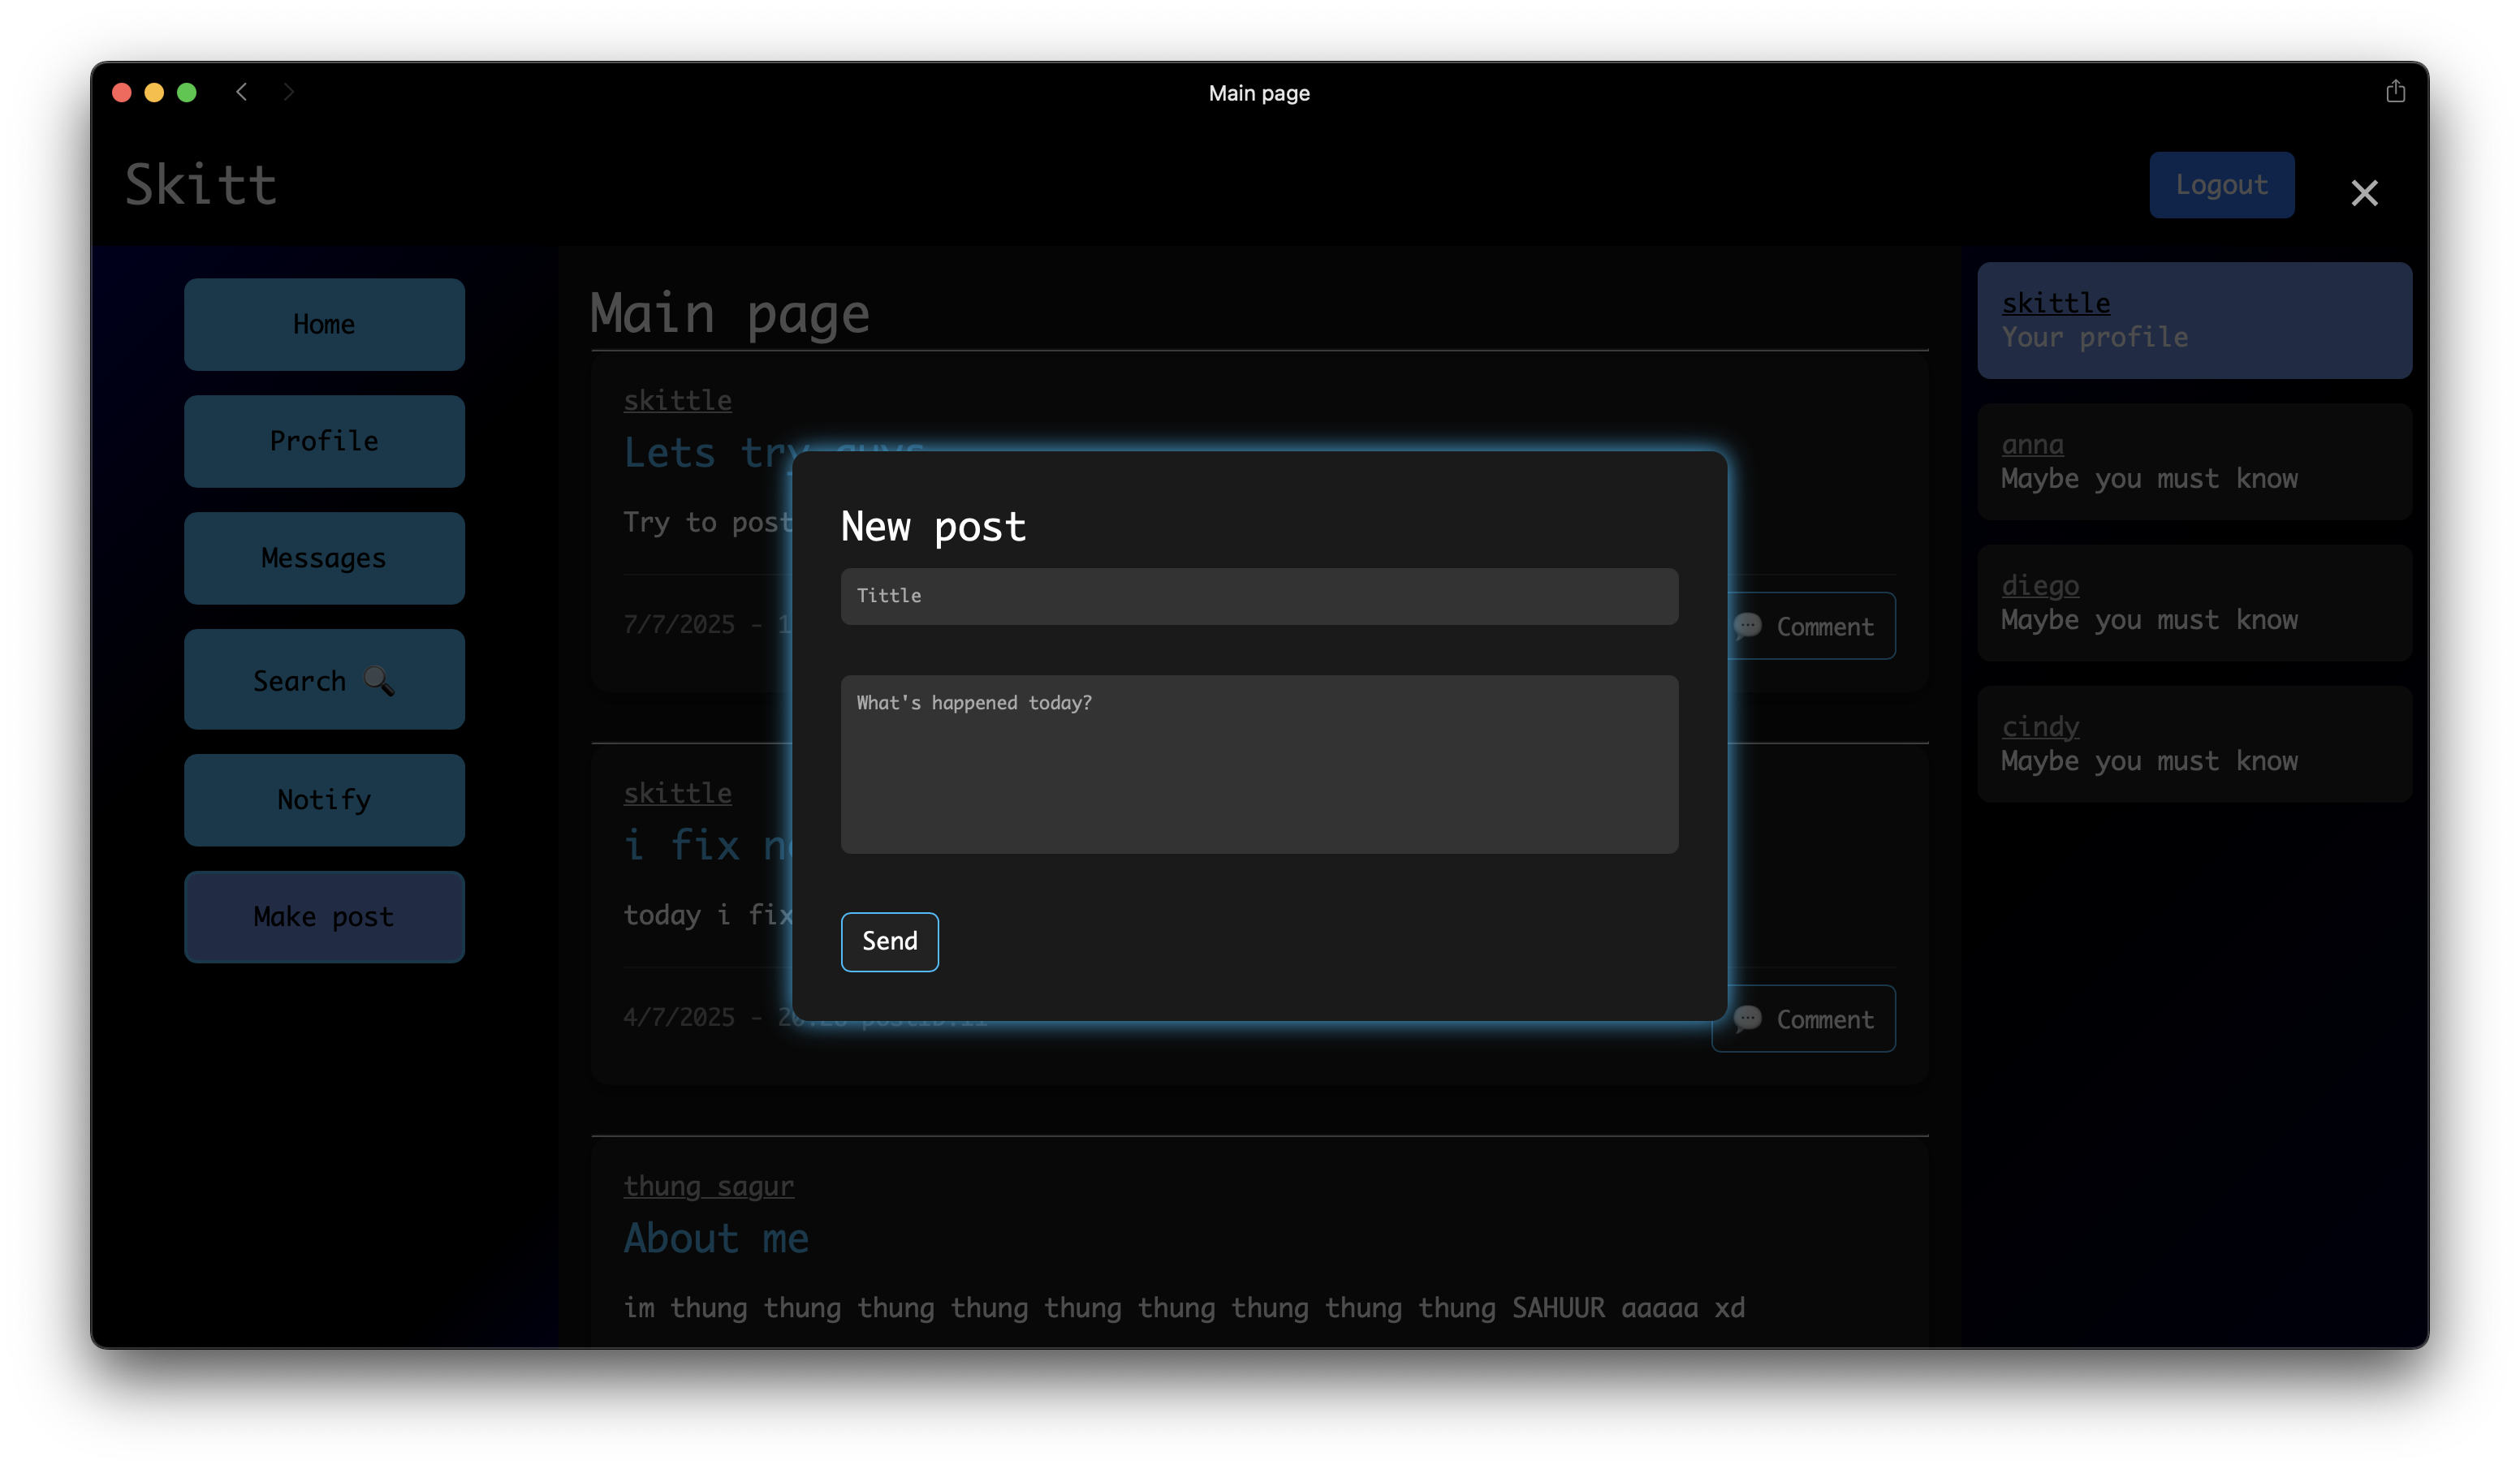2520x1469 pixels.
Task: Open skittle profile link in right panel
Action: click(2055, 303)
